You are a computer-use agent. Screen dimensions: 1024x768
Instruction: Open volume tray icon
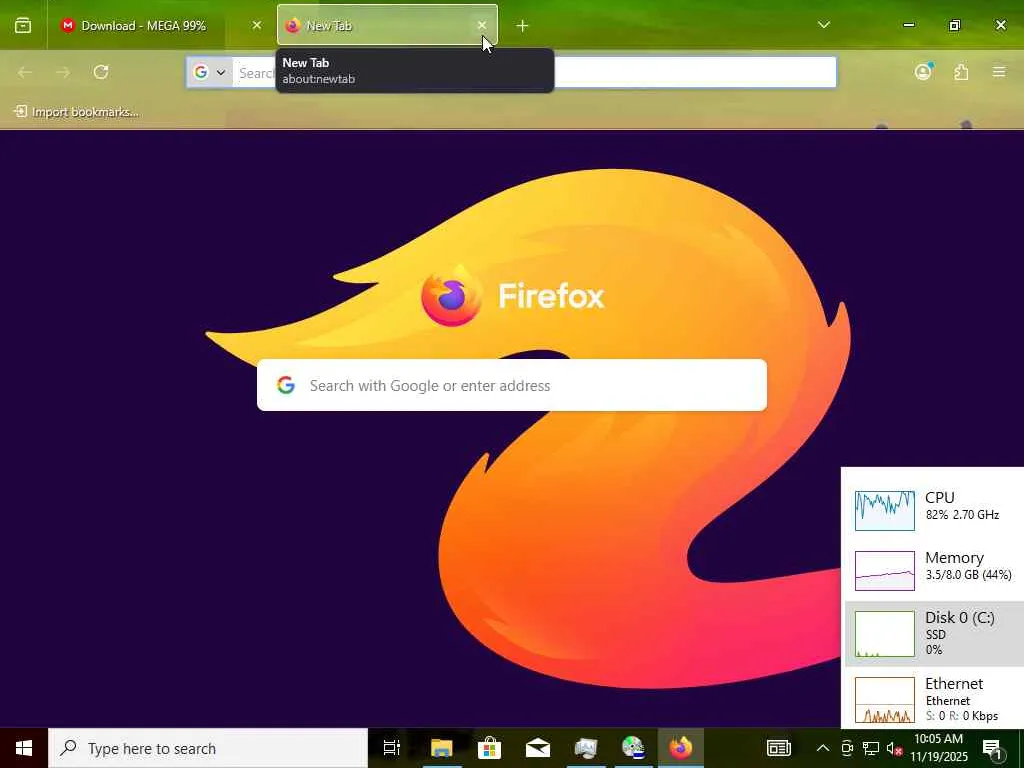pyautogui.click(x=894, y=748)
